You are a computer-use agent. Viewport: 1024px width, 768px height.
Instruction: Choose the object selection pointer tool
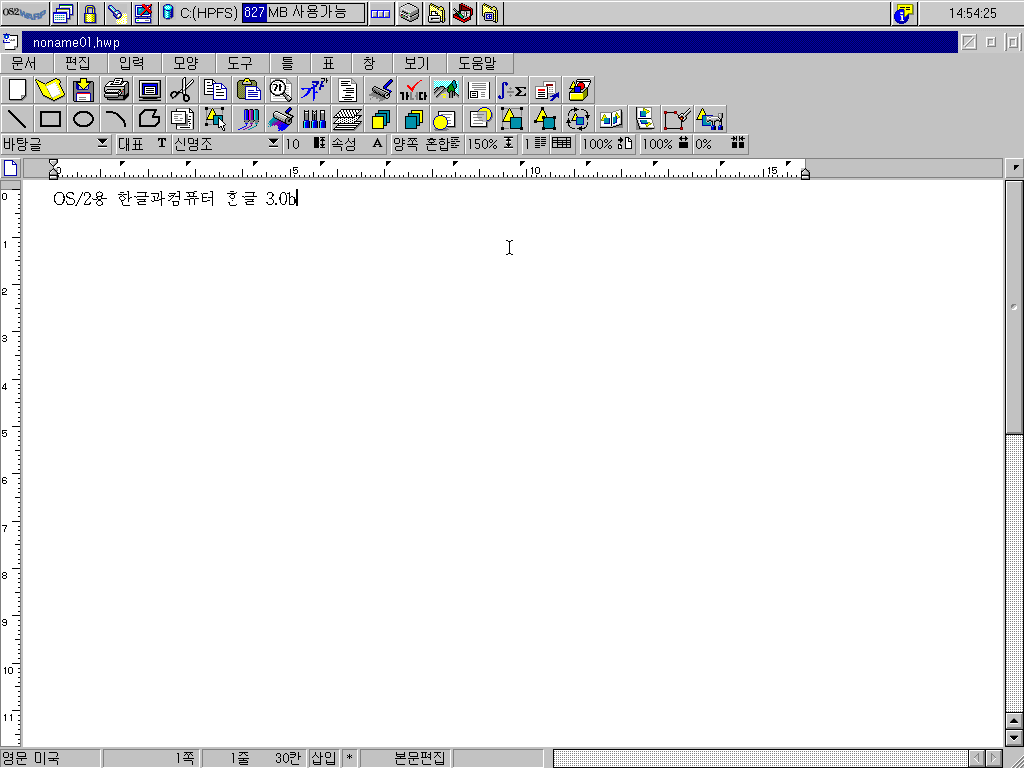coord(216,119)
